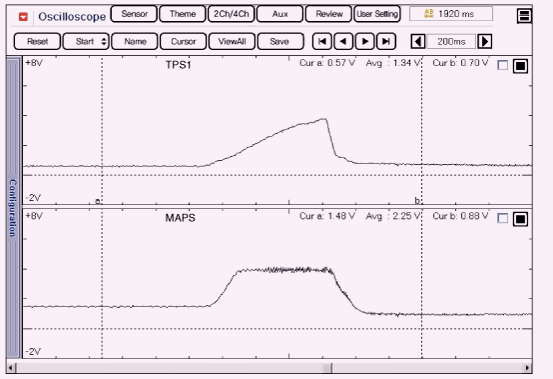Decrease the time base with left arrow
This screenshot has height=379, width=553.
(x=418, y=42)
